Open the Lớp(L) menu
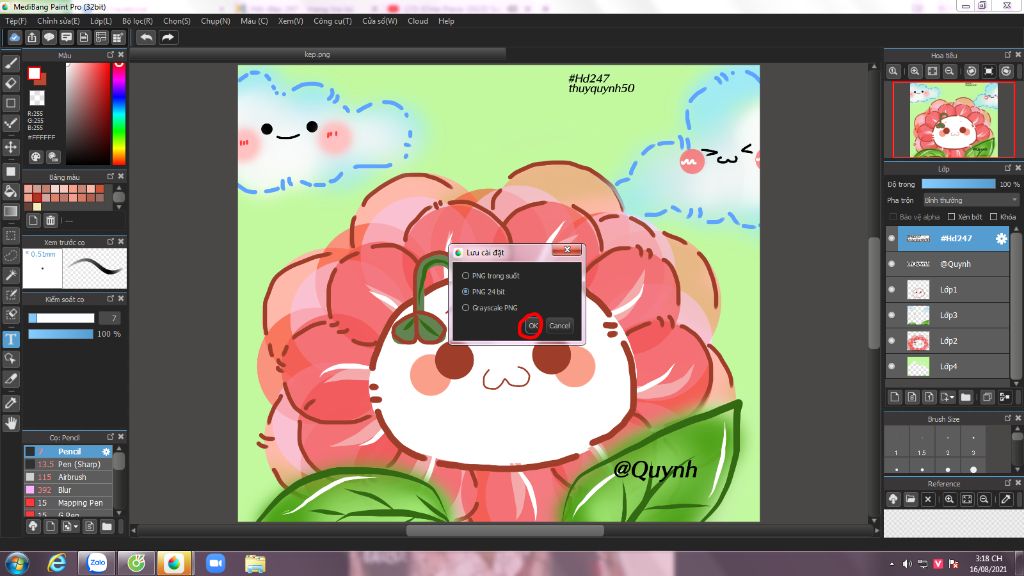1024x576 pixels. [101, 21]
